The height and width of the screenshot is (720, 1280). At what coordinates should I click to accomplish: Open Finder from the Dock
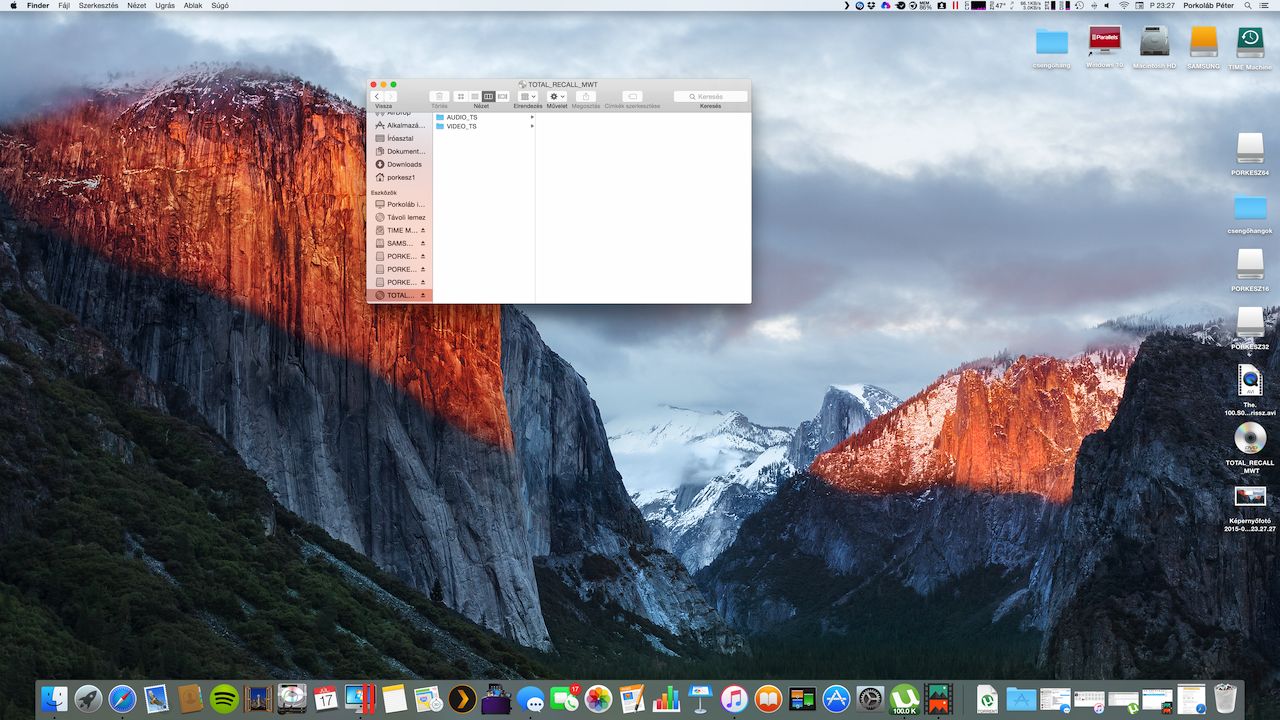click(x=56, y=698)
